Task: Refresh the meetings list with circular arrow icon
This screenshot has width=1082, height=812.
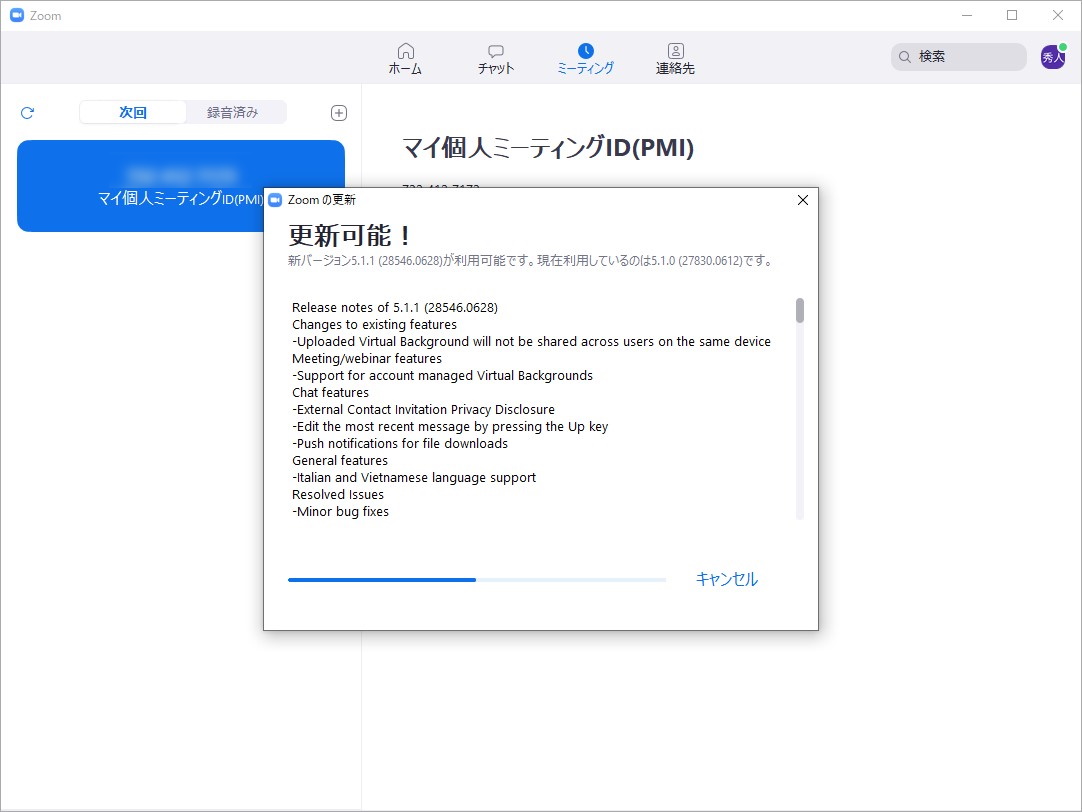Action: [27, 112]
